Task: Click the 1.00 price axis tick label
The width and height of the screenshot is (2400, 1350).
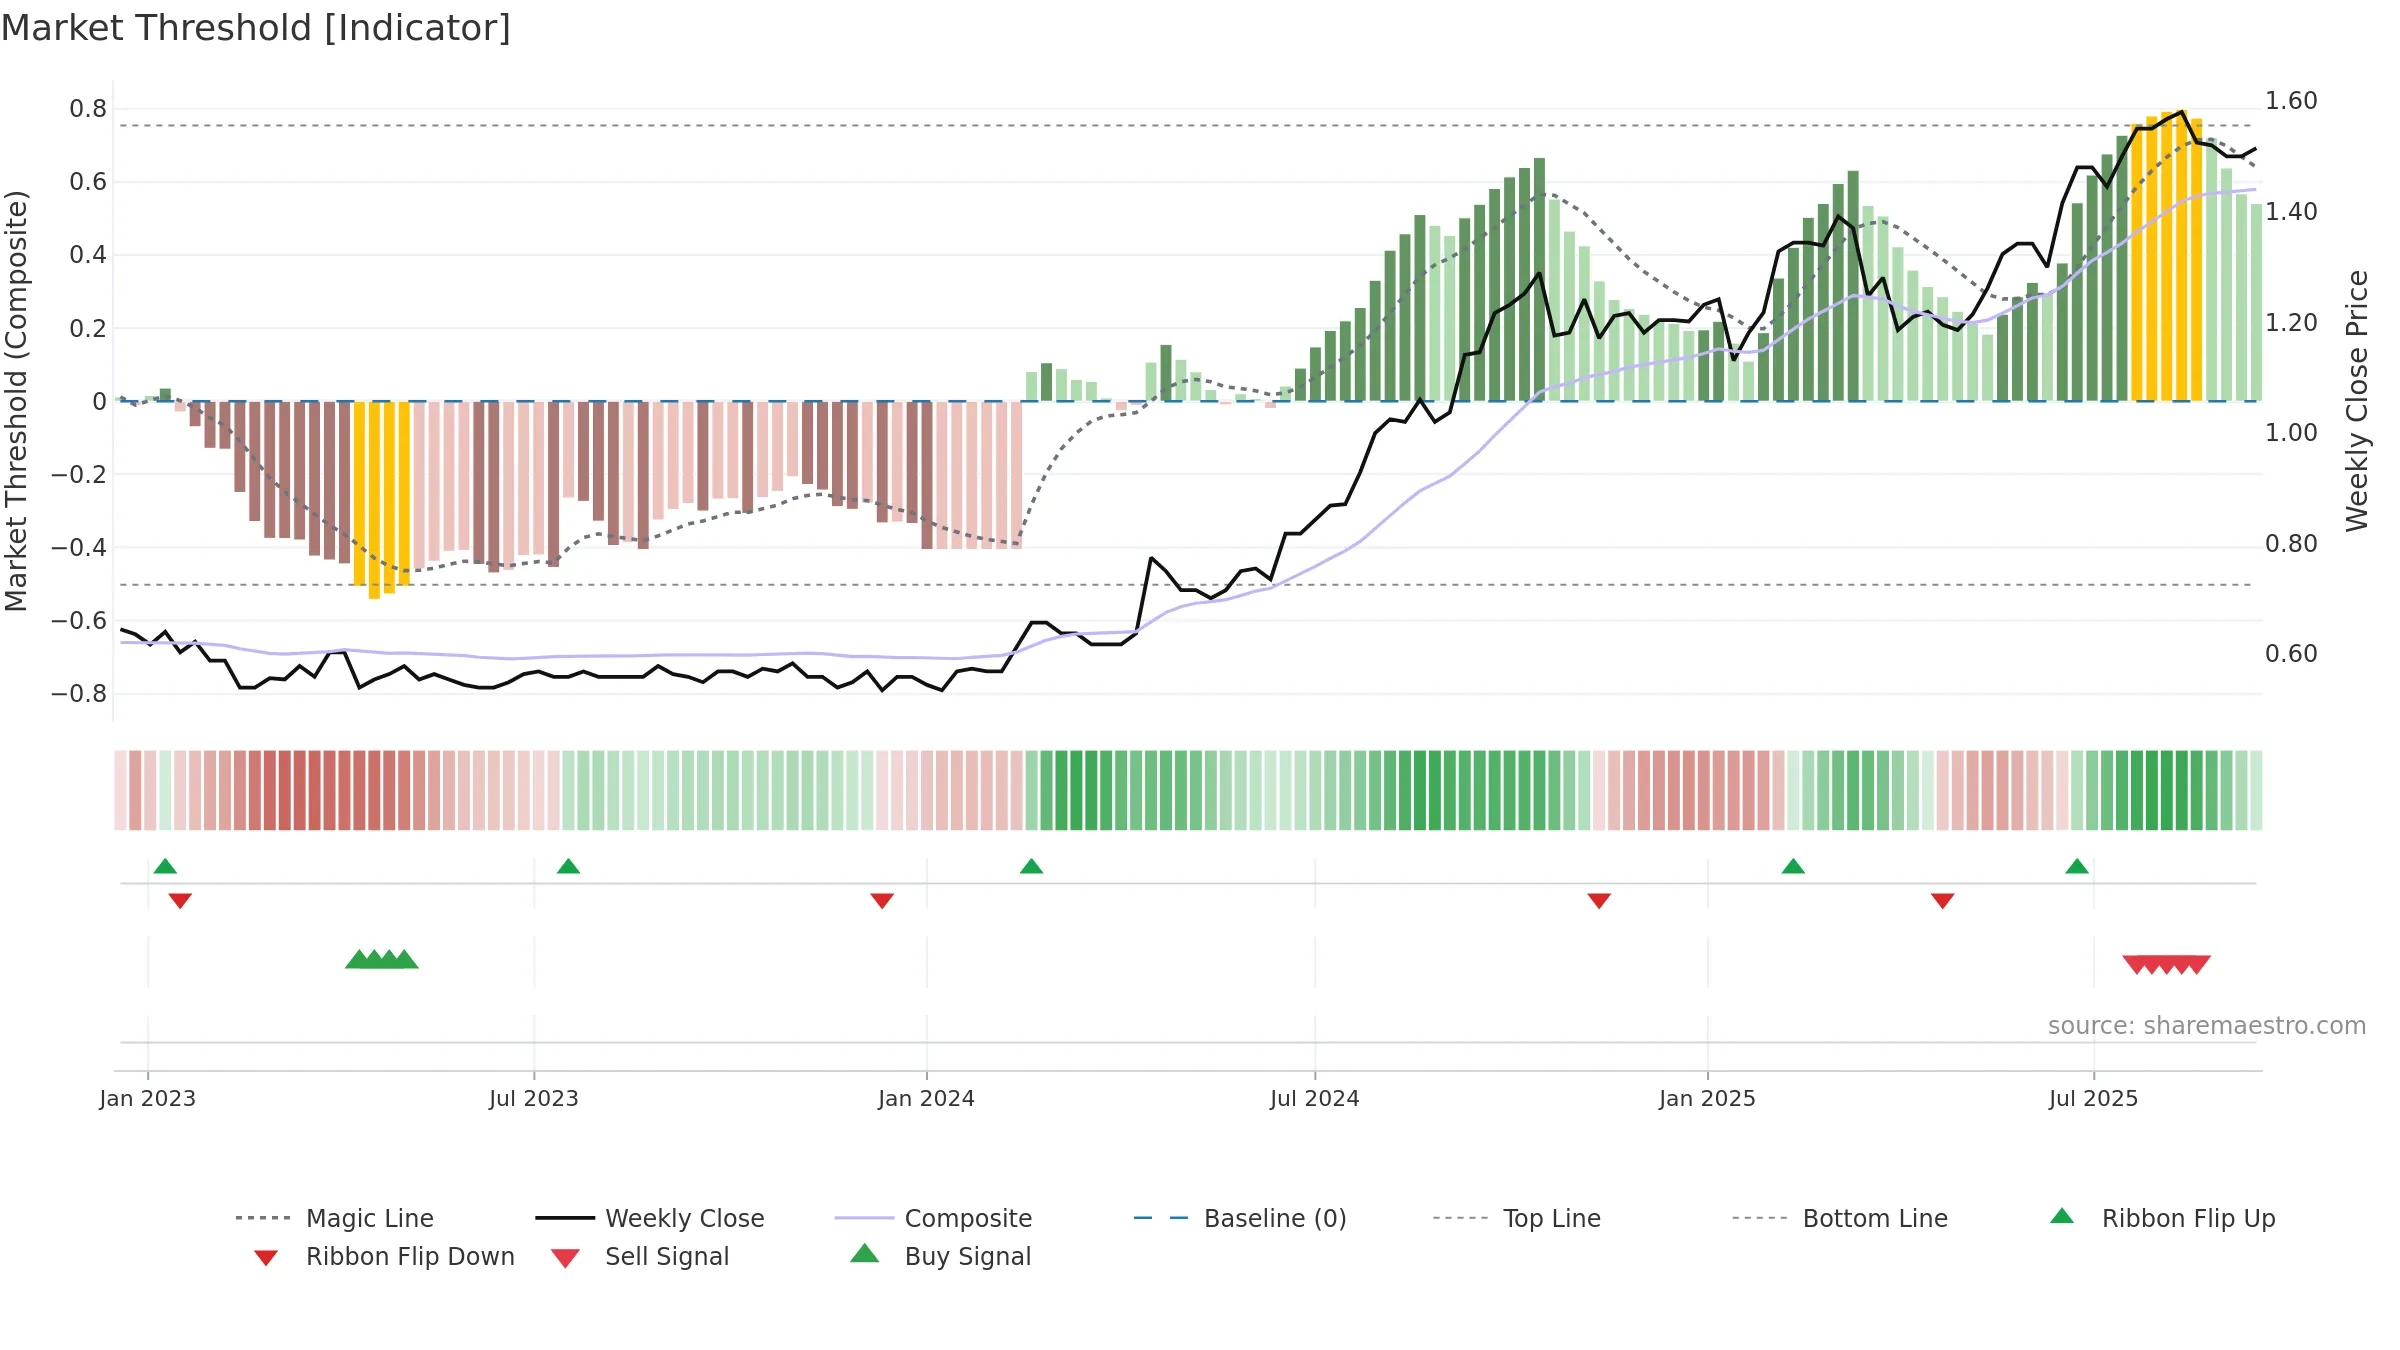Action: pos(2291,433)
